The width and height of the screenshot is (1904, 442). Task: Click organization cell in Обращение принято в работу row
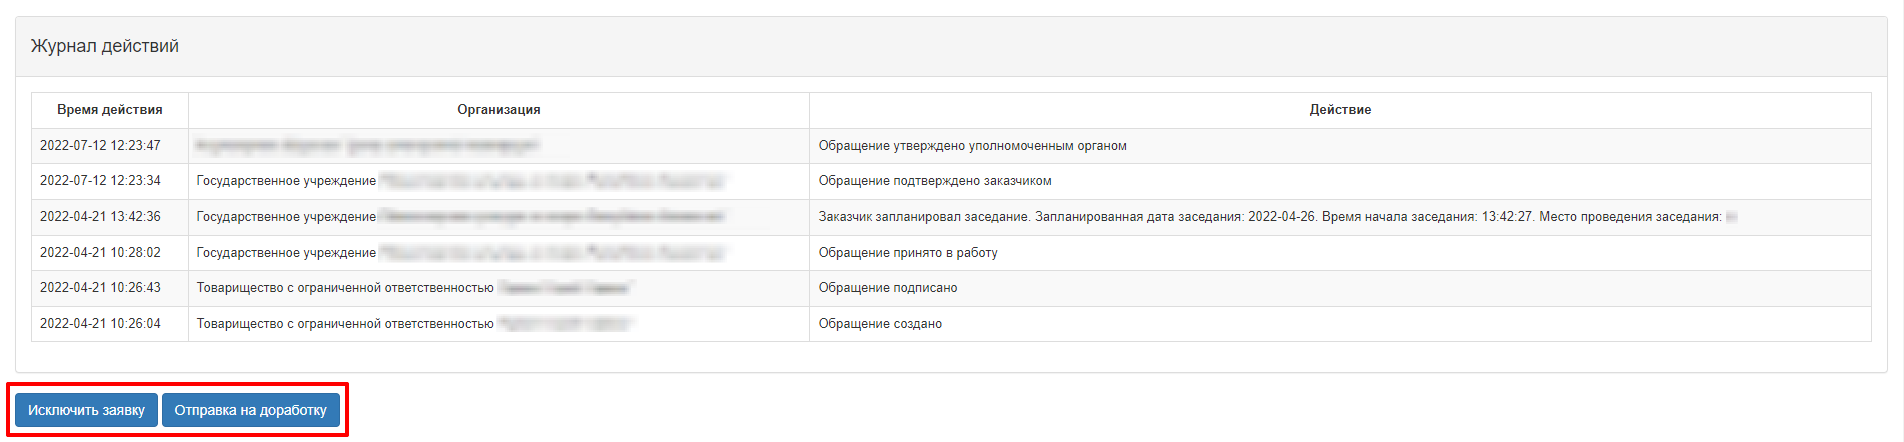click(x=499, y=253)
